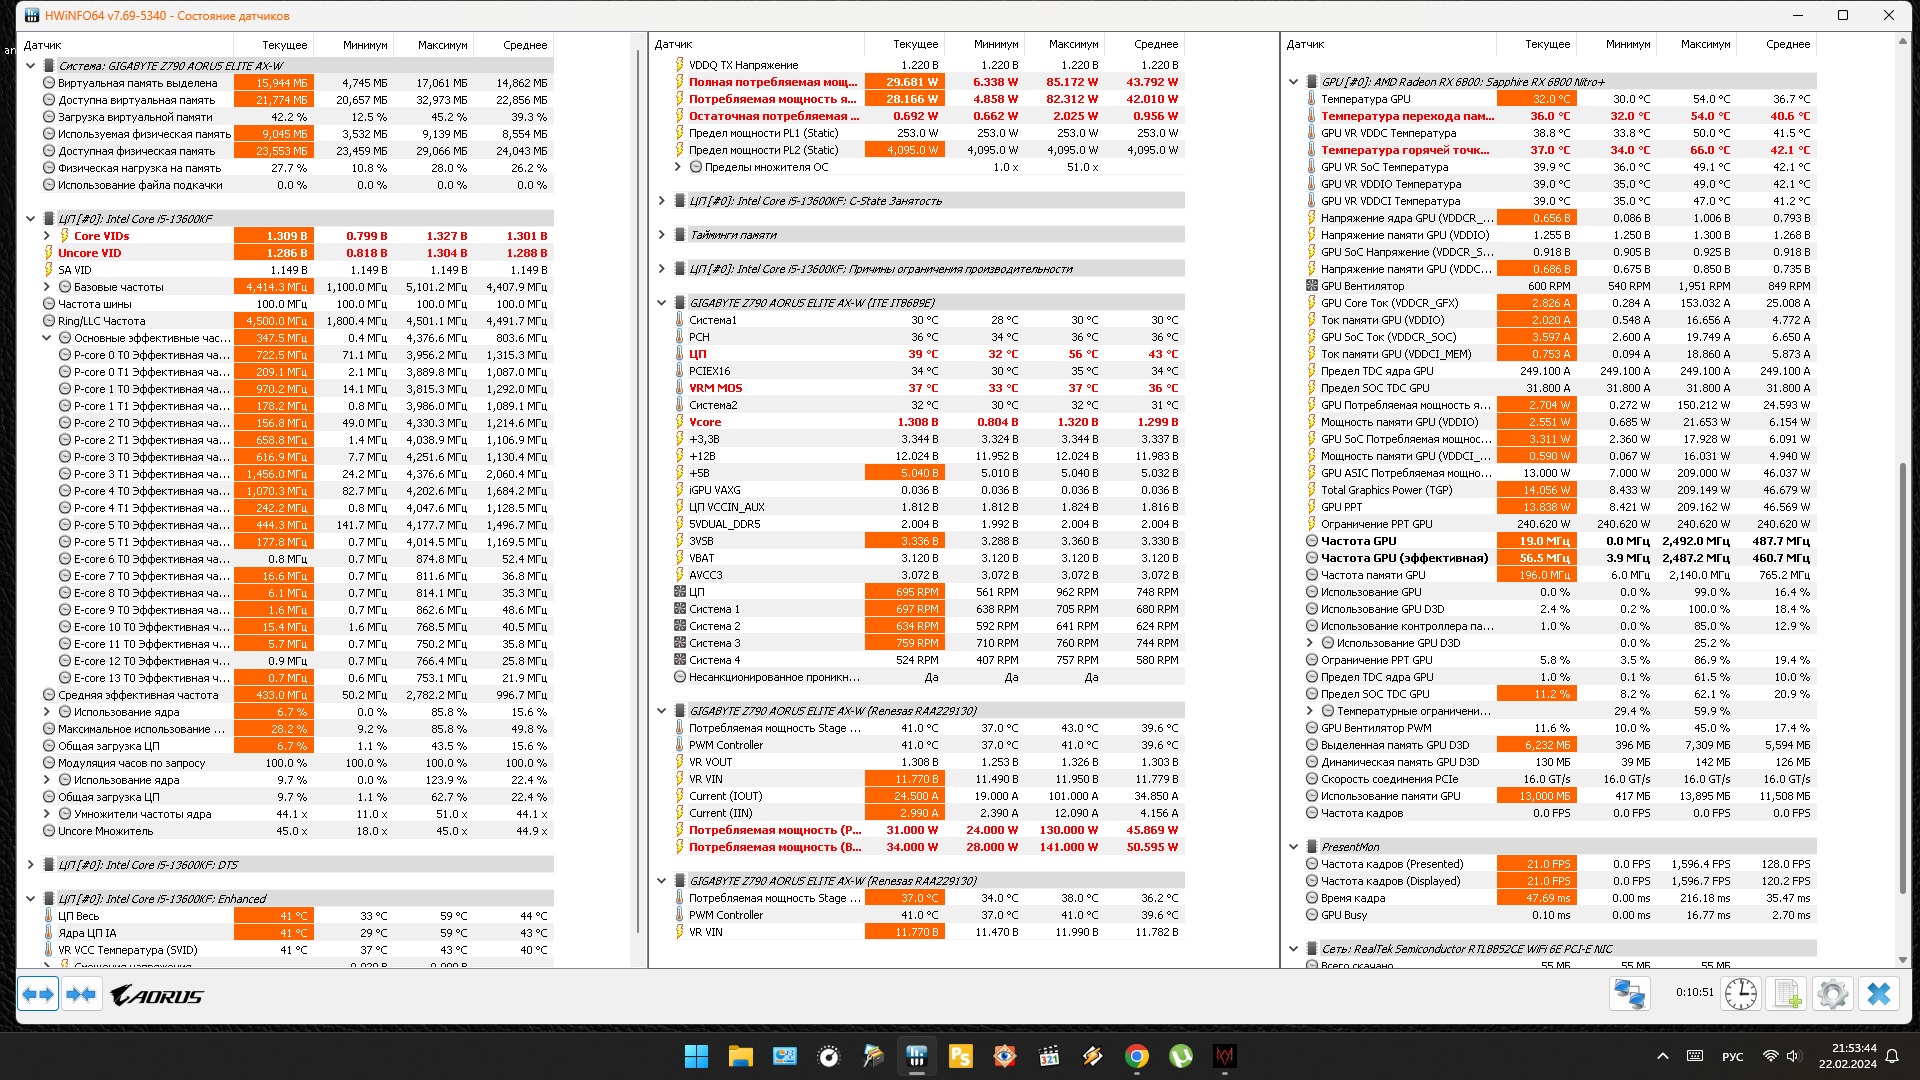1920x1080 pixels.
Task: Click the expand columns arrows button
Action: pos(38,994)
